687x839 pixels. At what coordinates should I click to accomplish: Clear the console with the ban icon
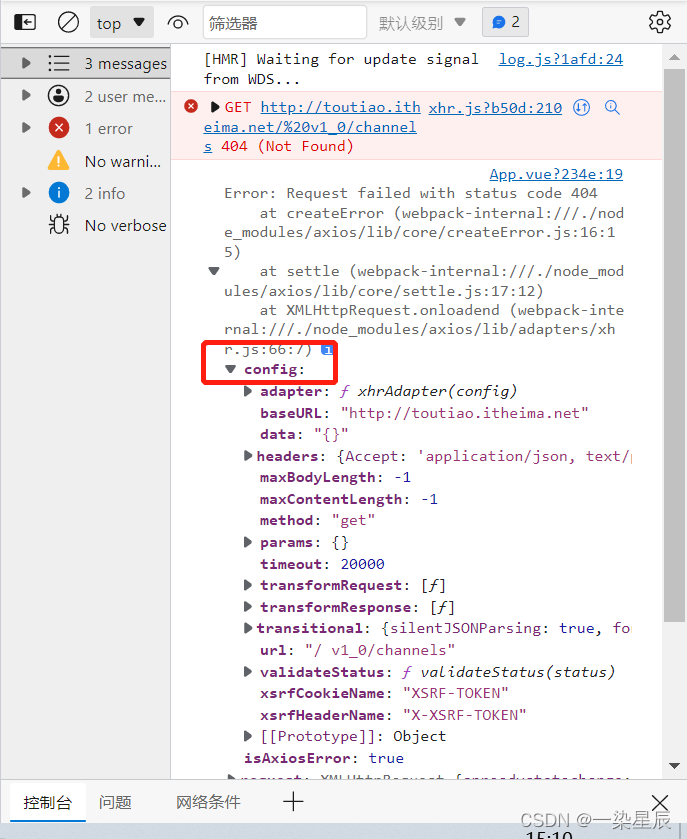coord(68,22)
